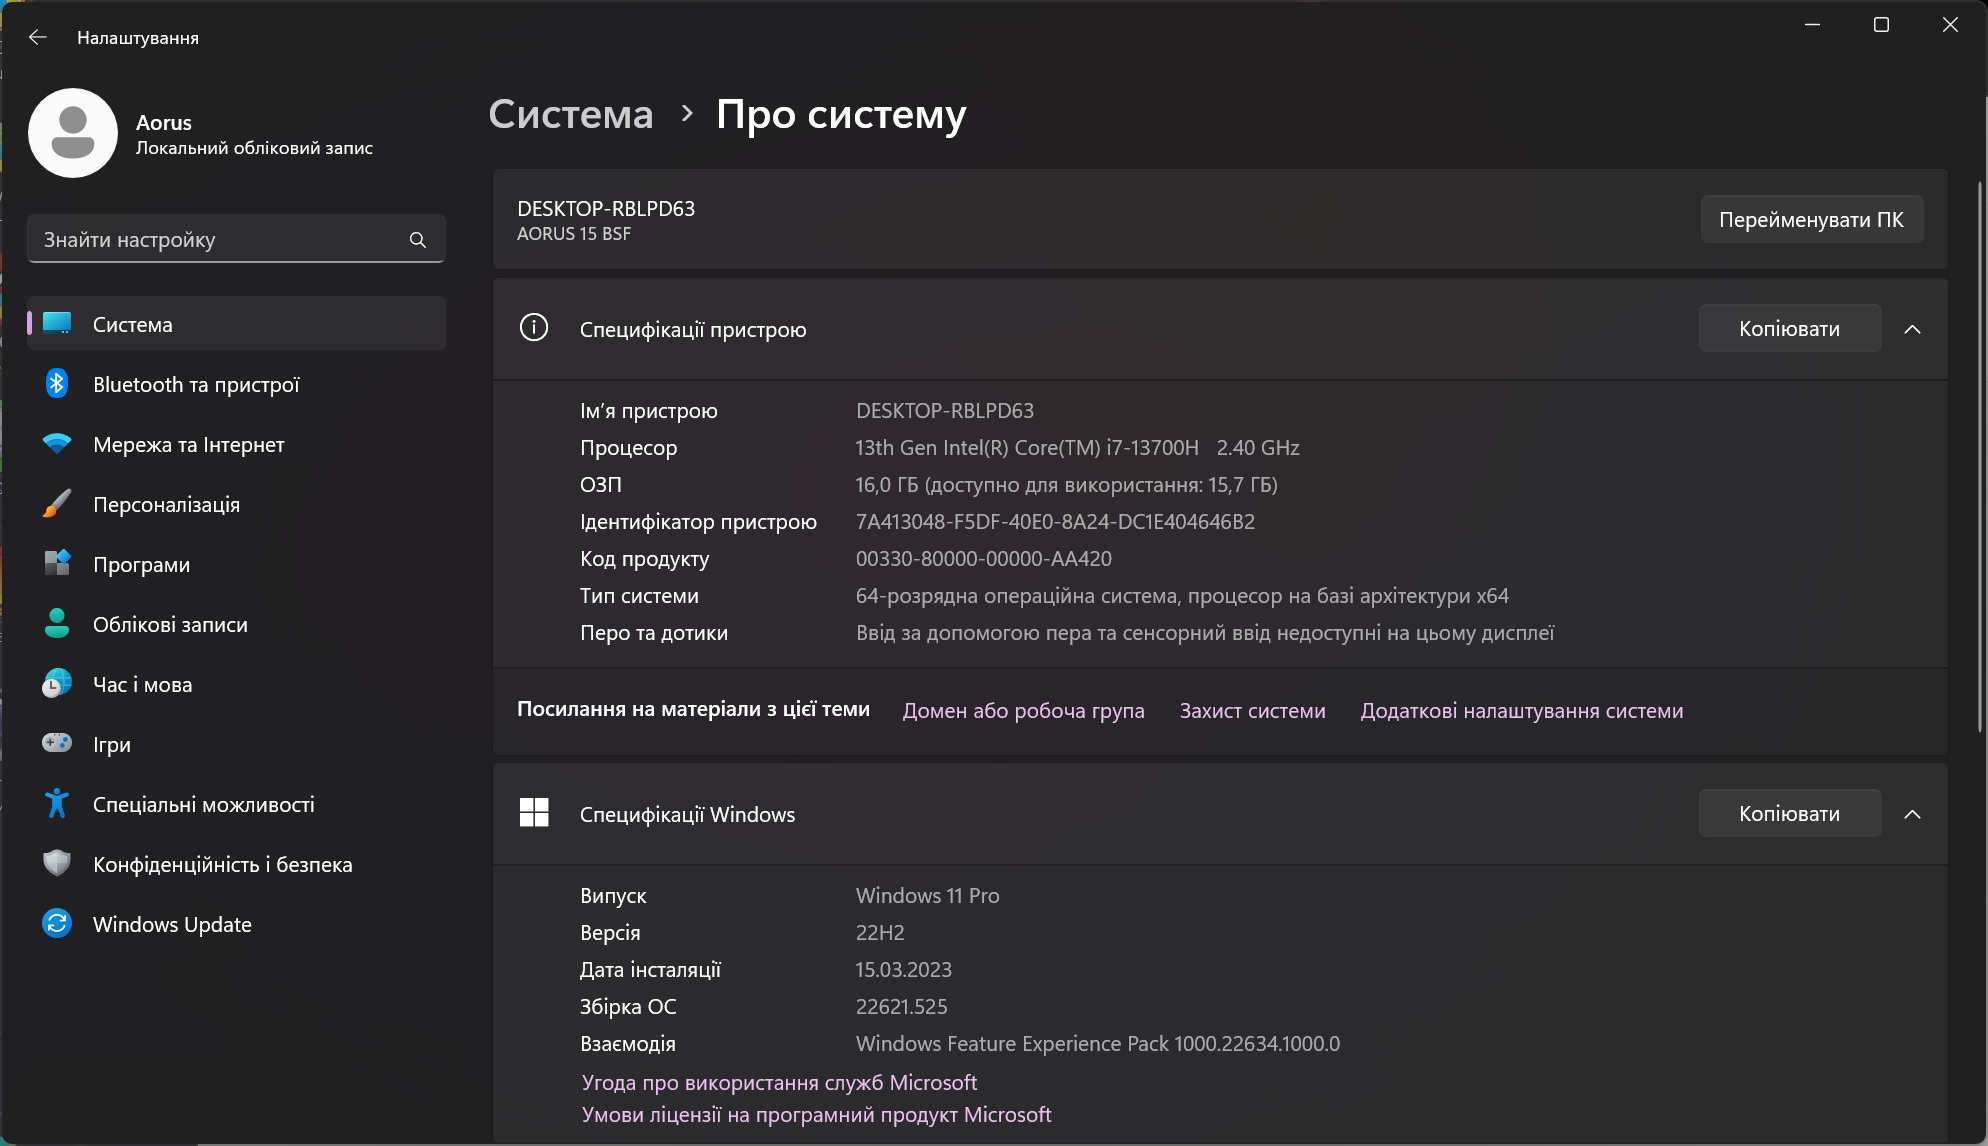Open Умови ліцензії на програмний продукт link
Image resolution: width=1988 pixels, height=1146 pixels.
[x=816, y=1114]
